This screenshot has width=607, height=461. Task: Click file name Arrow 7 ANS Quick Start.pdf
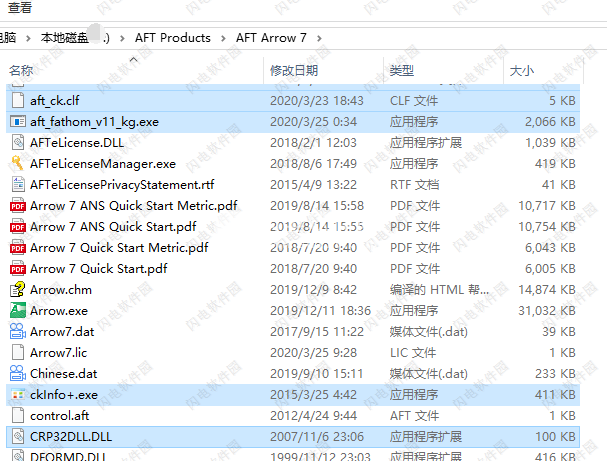coord(113,226)
